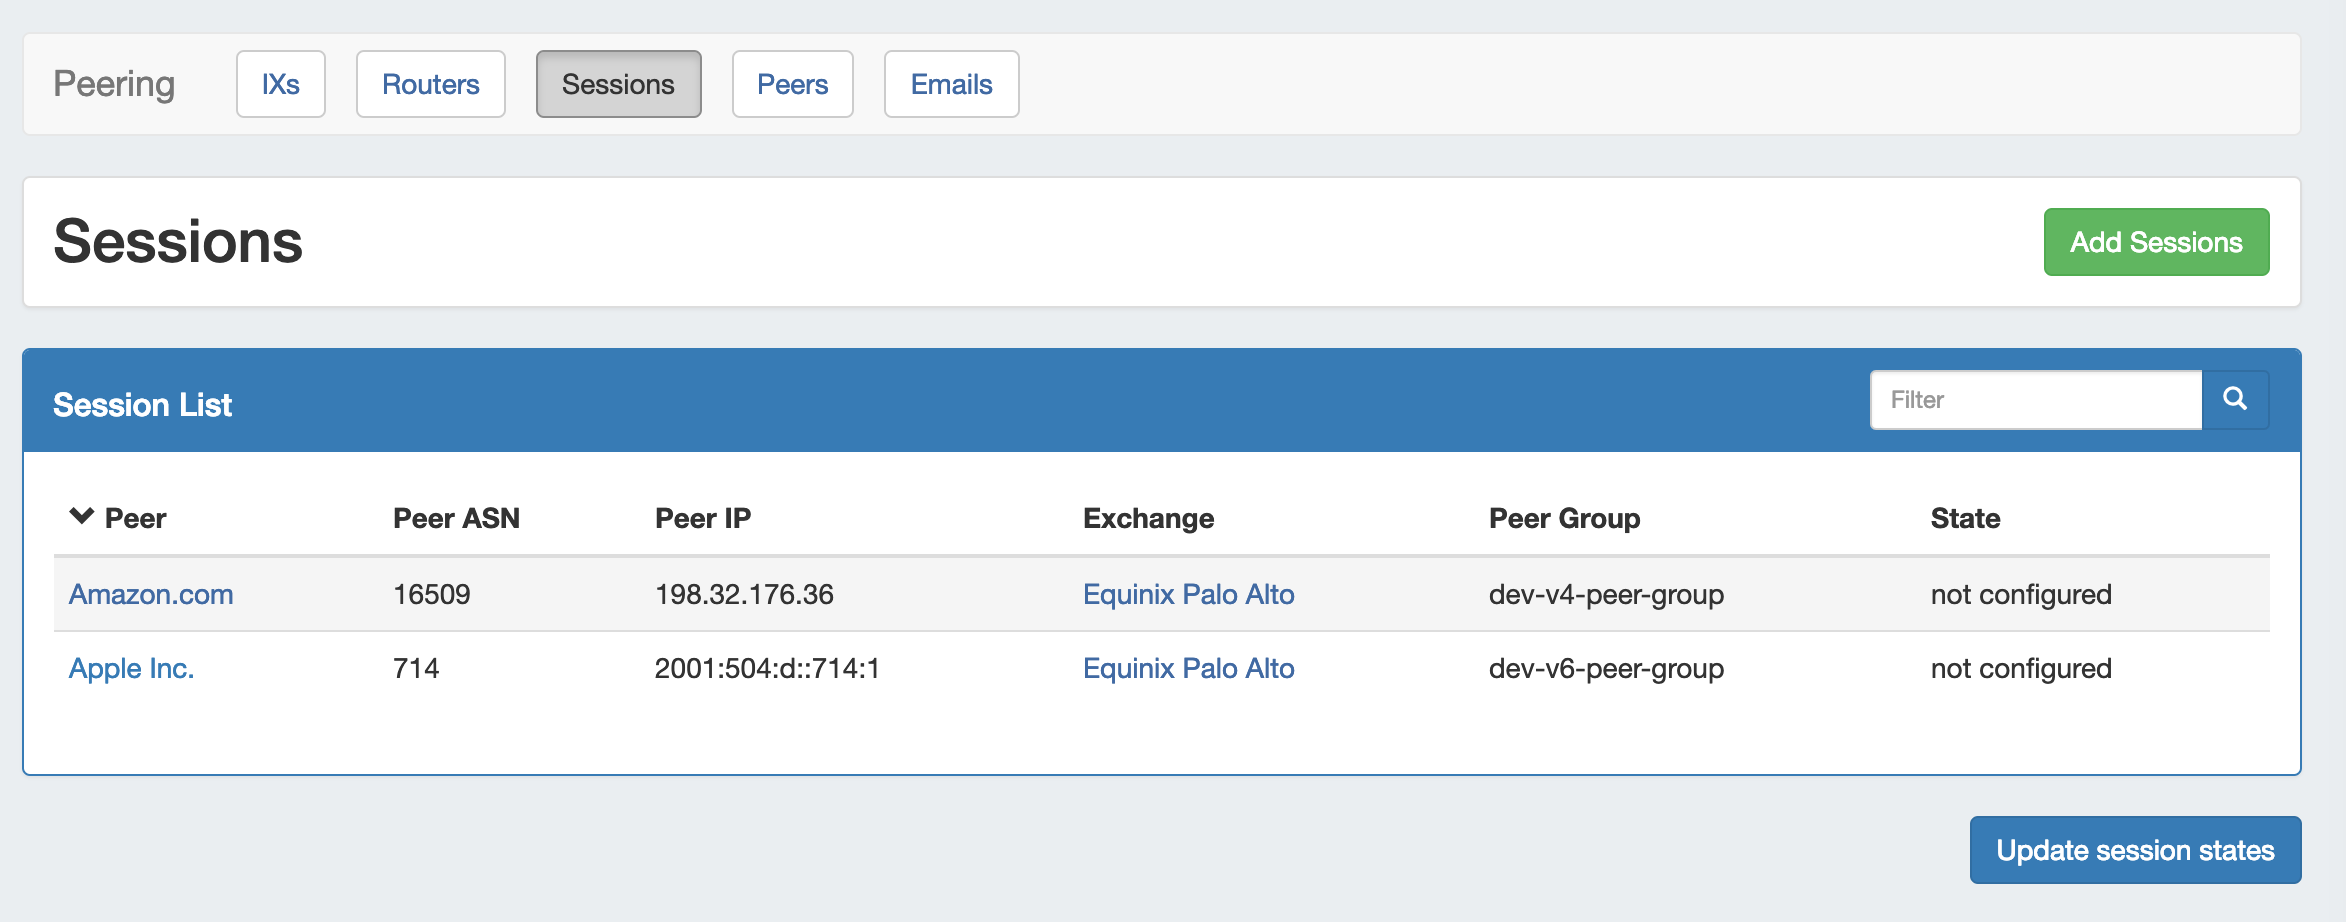Image resolution: width=2346 pixels, height=922 pixels.
Task: Open the Emails tab
Action: 952,84
